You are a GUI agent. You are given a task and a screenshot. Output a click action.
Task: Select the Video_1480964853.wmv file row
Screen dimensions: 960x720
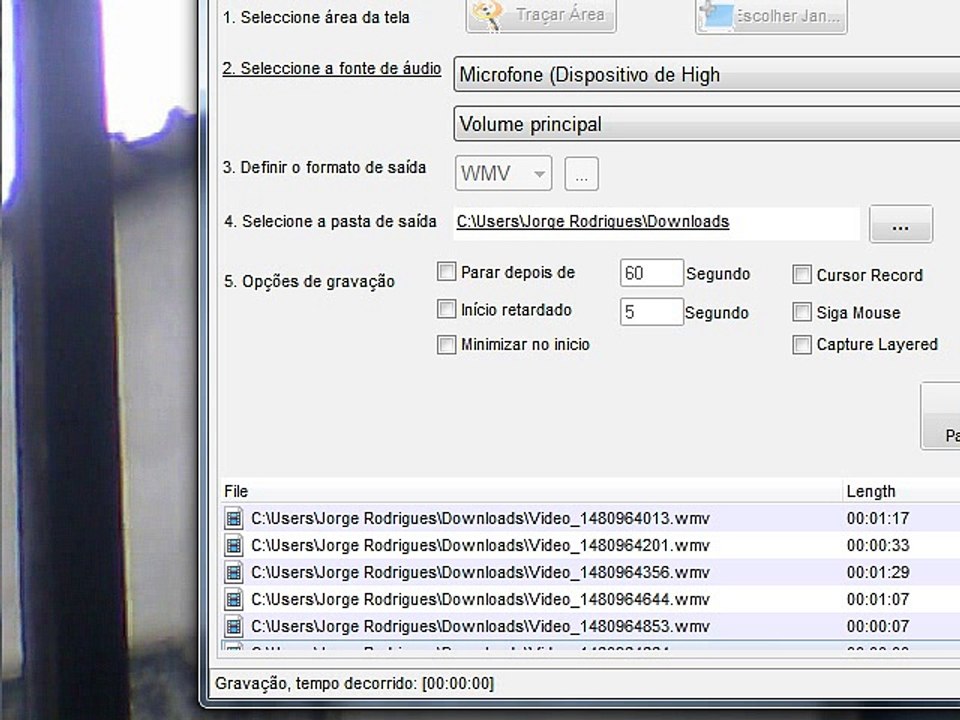[x=590, y=626]
